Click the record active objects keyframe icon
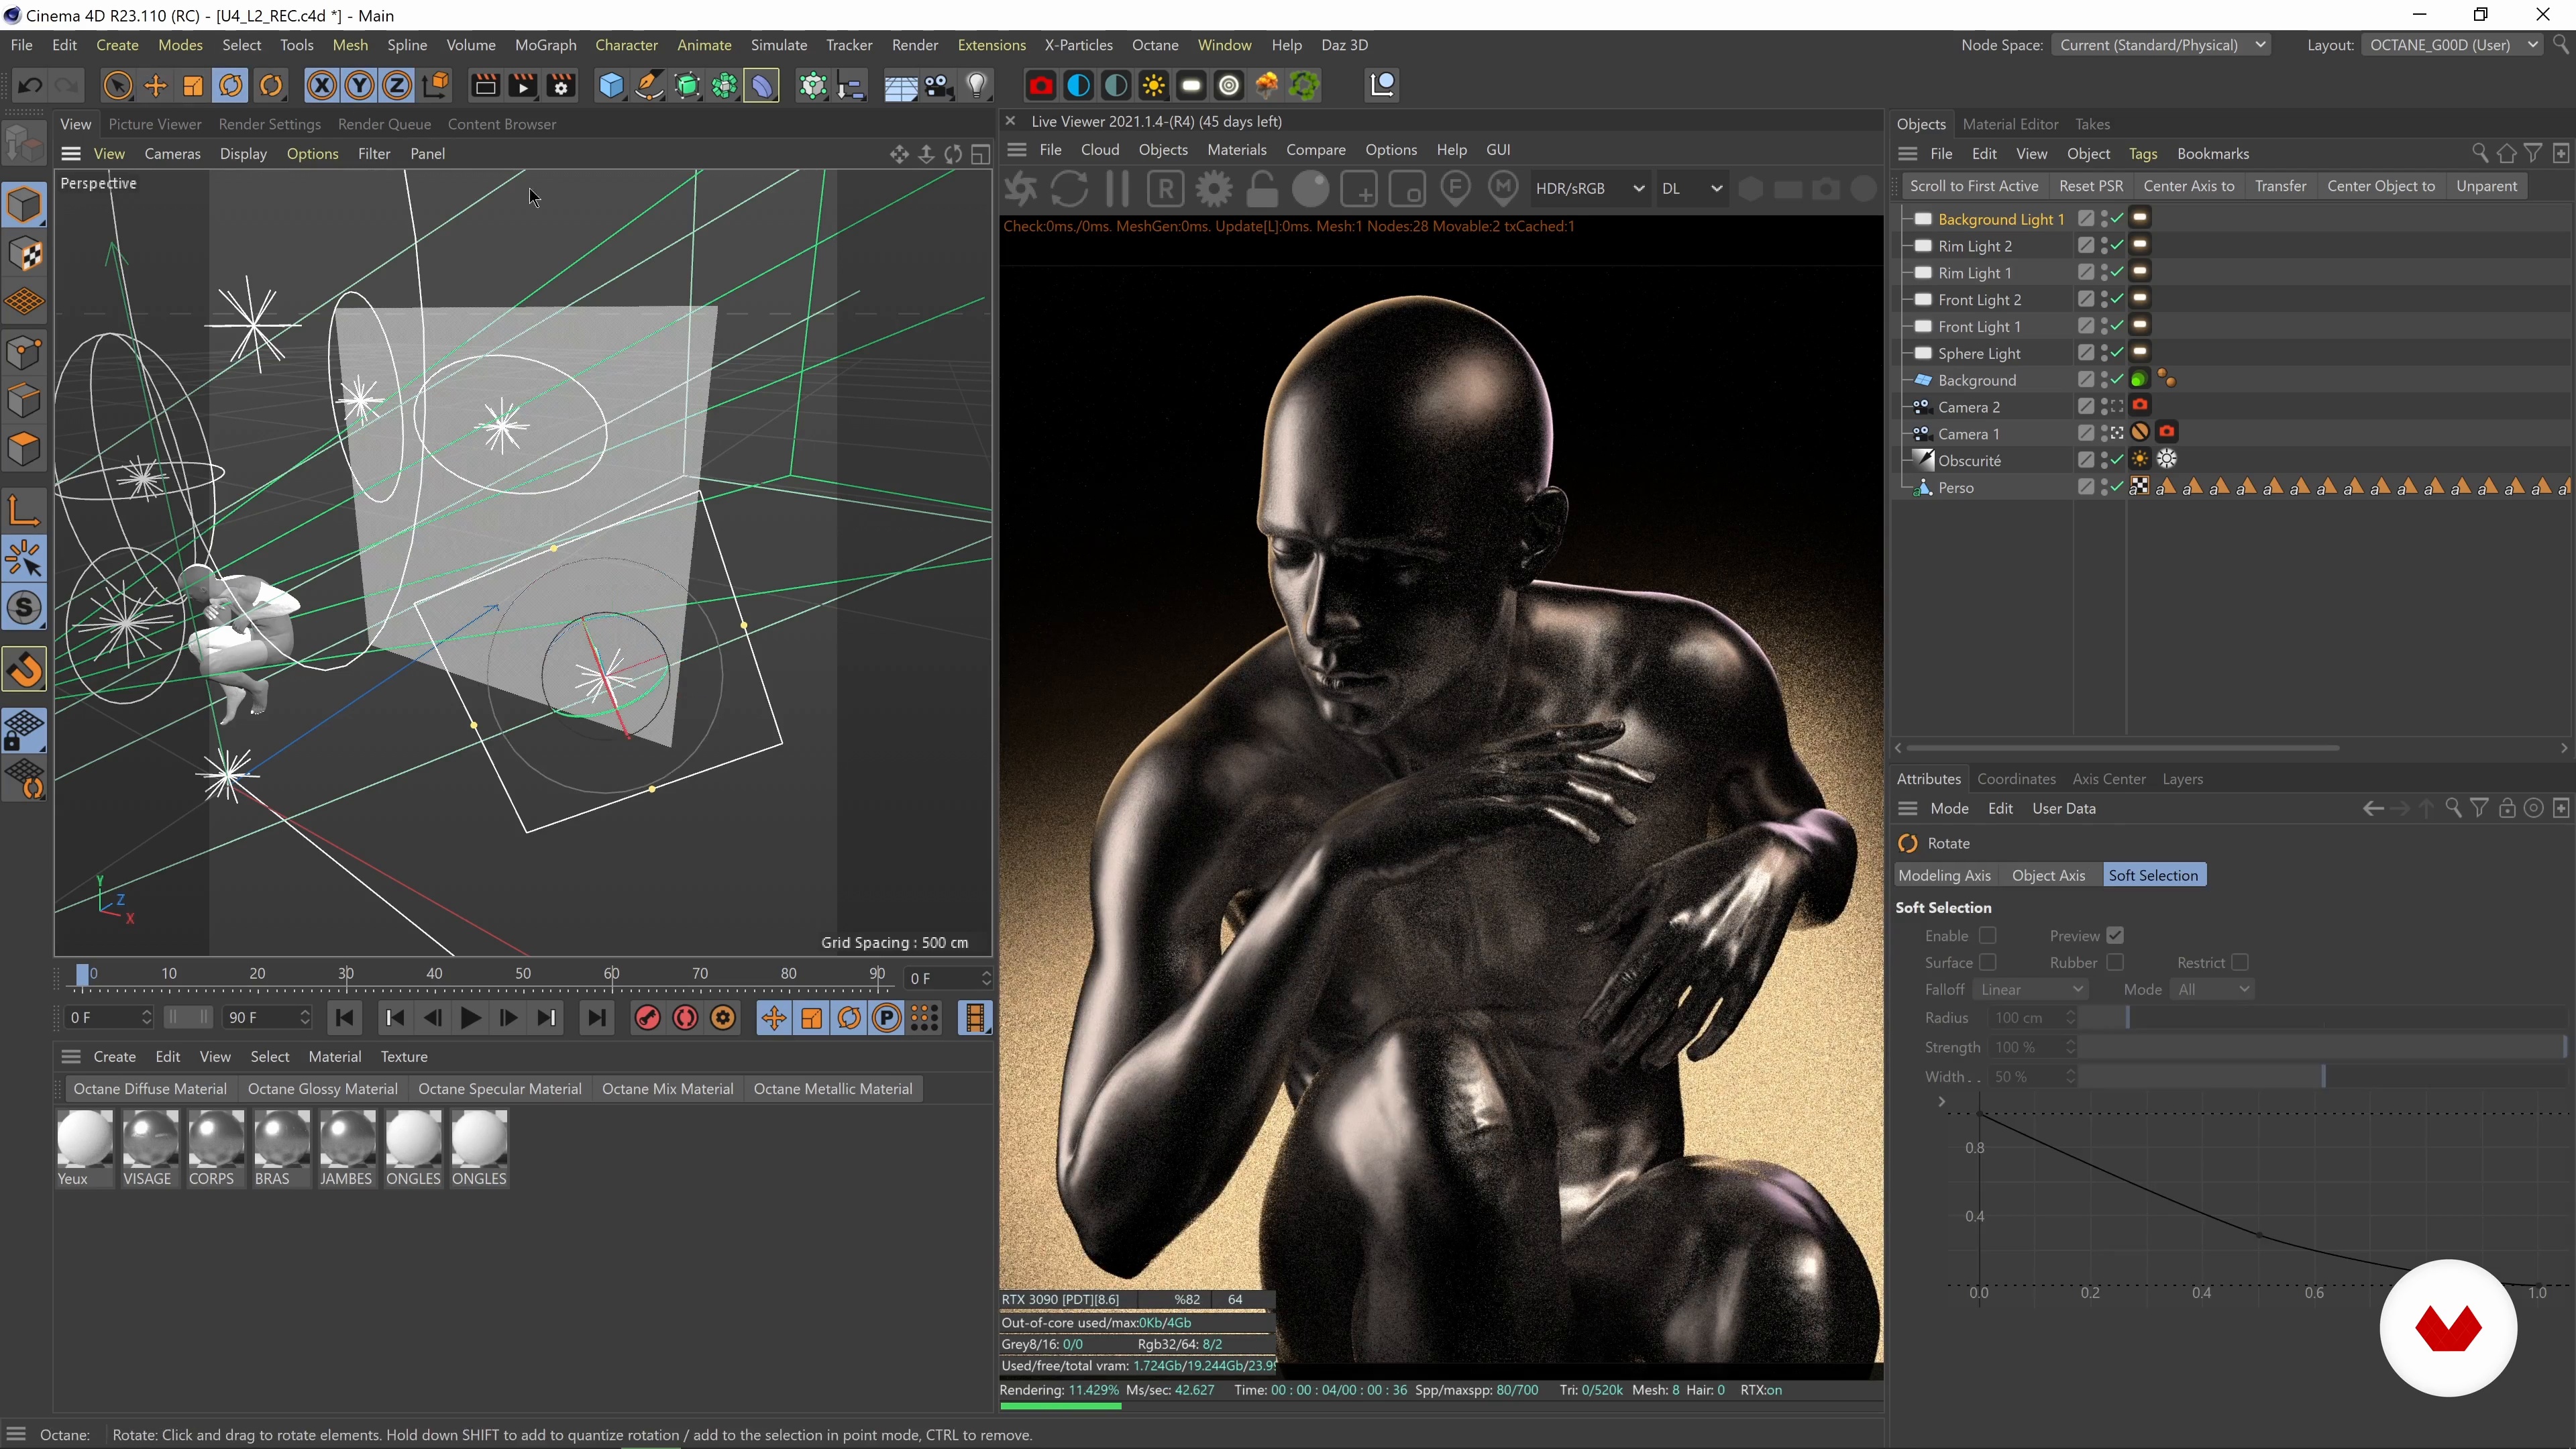The image size is (2576, 1449). pyautogui.click(x=647, y=1018)
